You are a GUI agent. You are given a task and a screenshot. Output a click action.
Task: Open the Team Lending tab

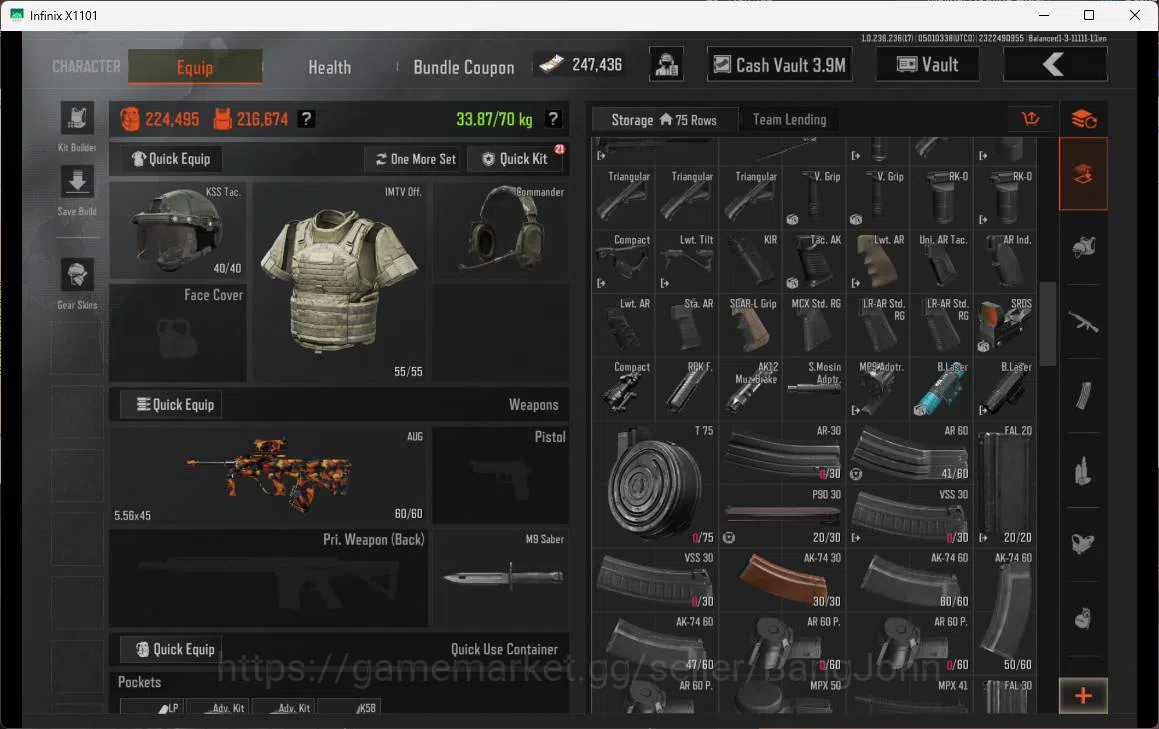point(789,120)
